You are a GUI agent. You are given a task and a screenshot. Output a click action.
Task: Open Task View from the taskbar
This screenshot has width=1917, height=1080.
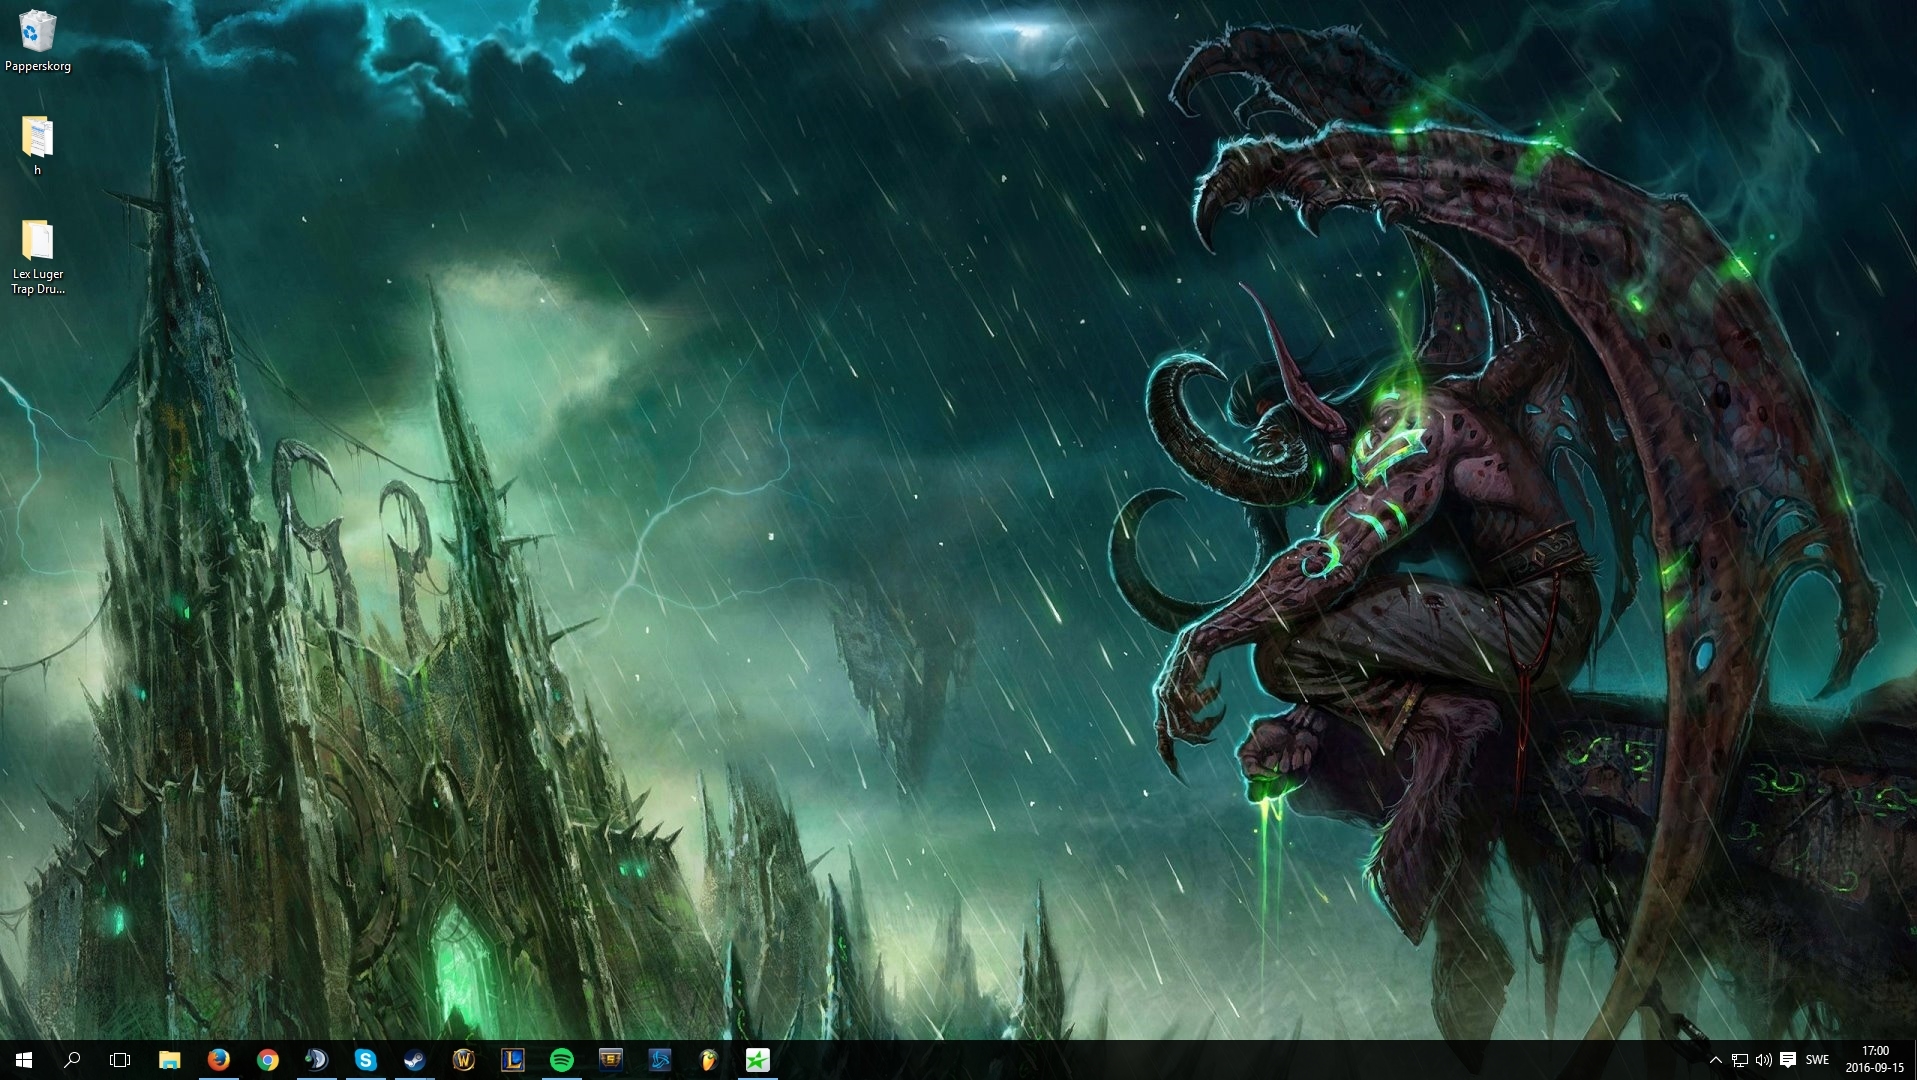click(120, 1060)
